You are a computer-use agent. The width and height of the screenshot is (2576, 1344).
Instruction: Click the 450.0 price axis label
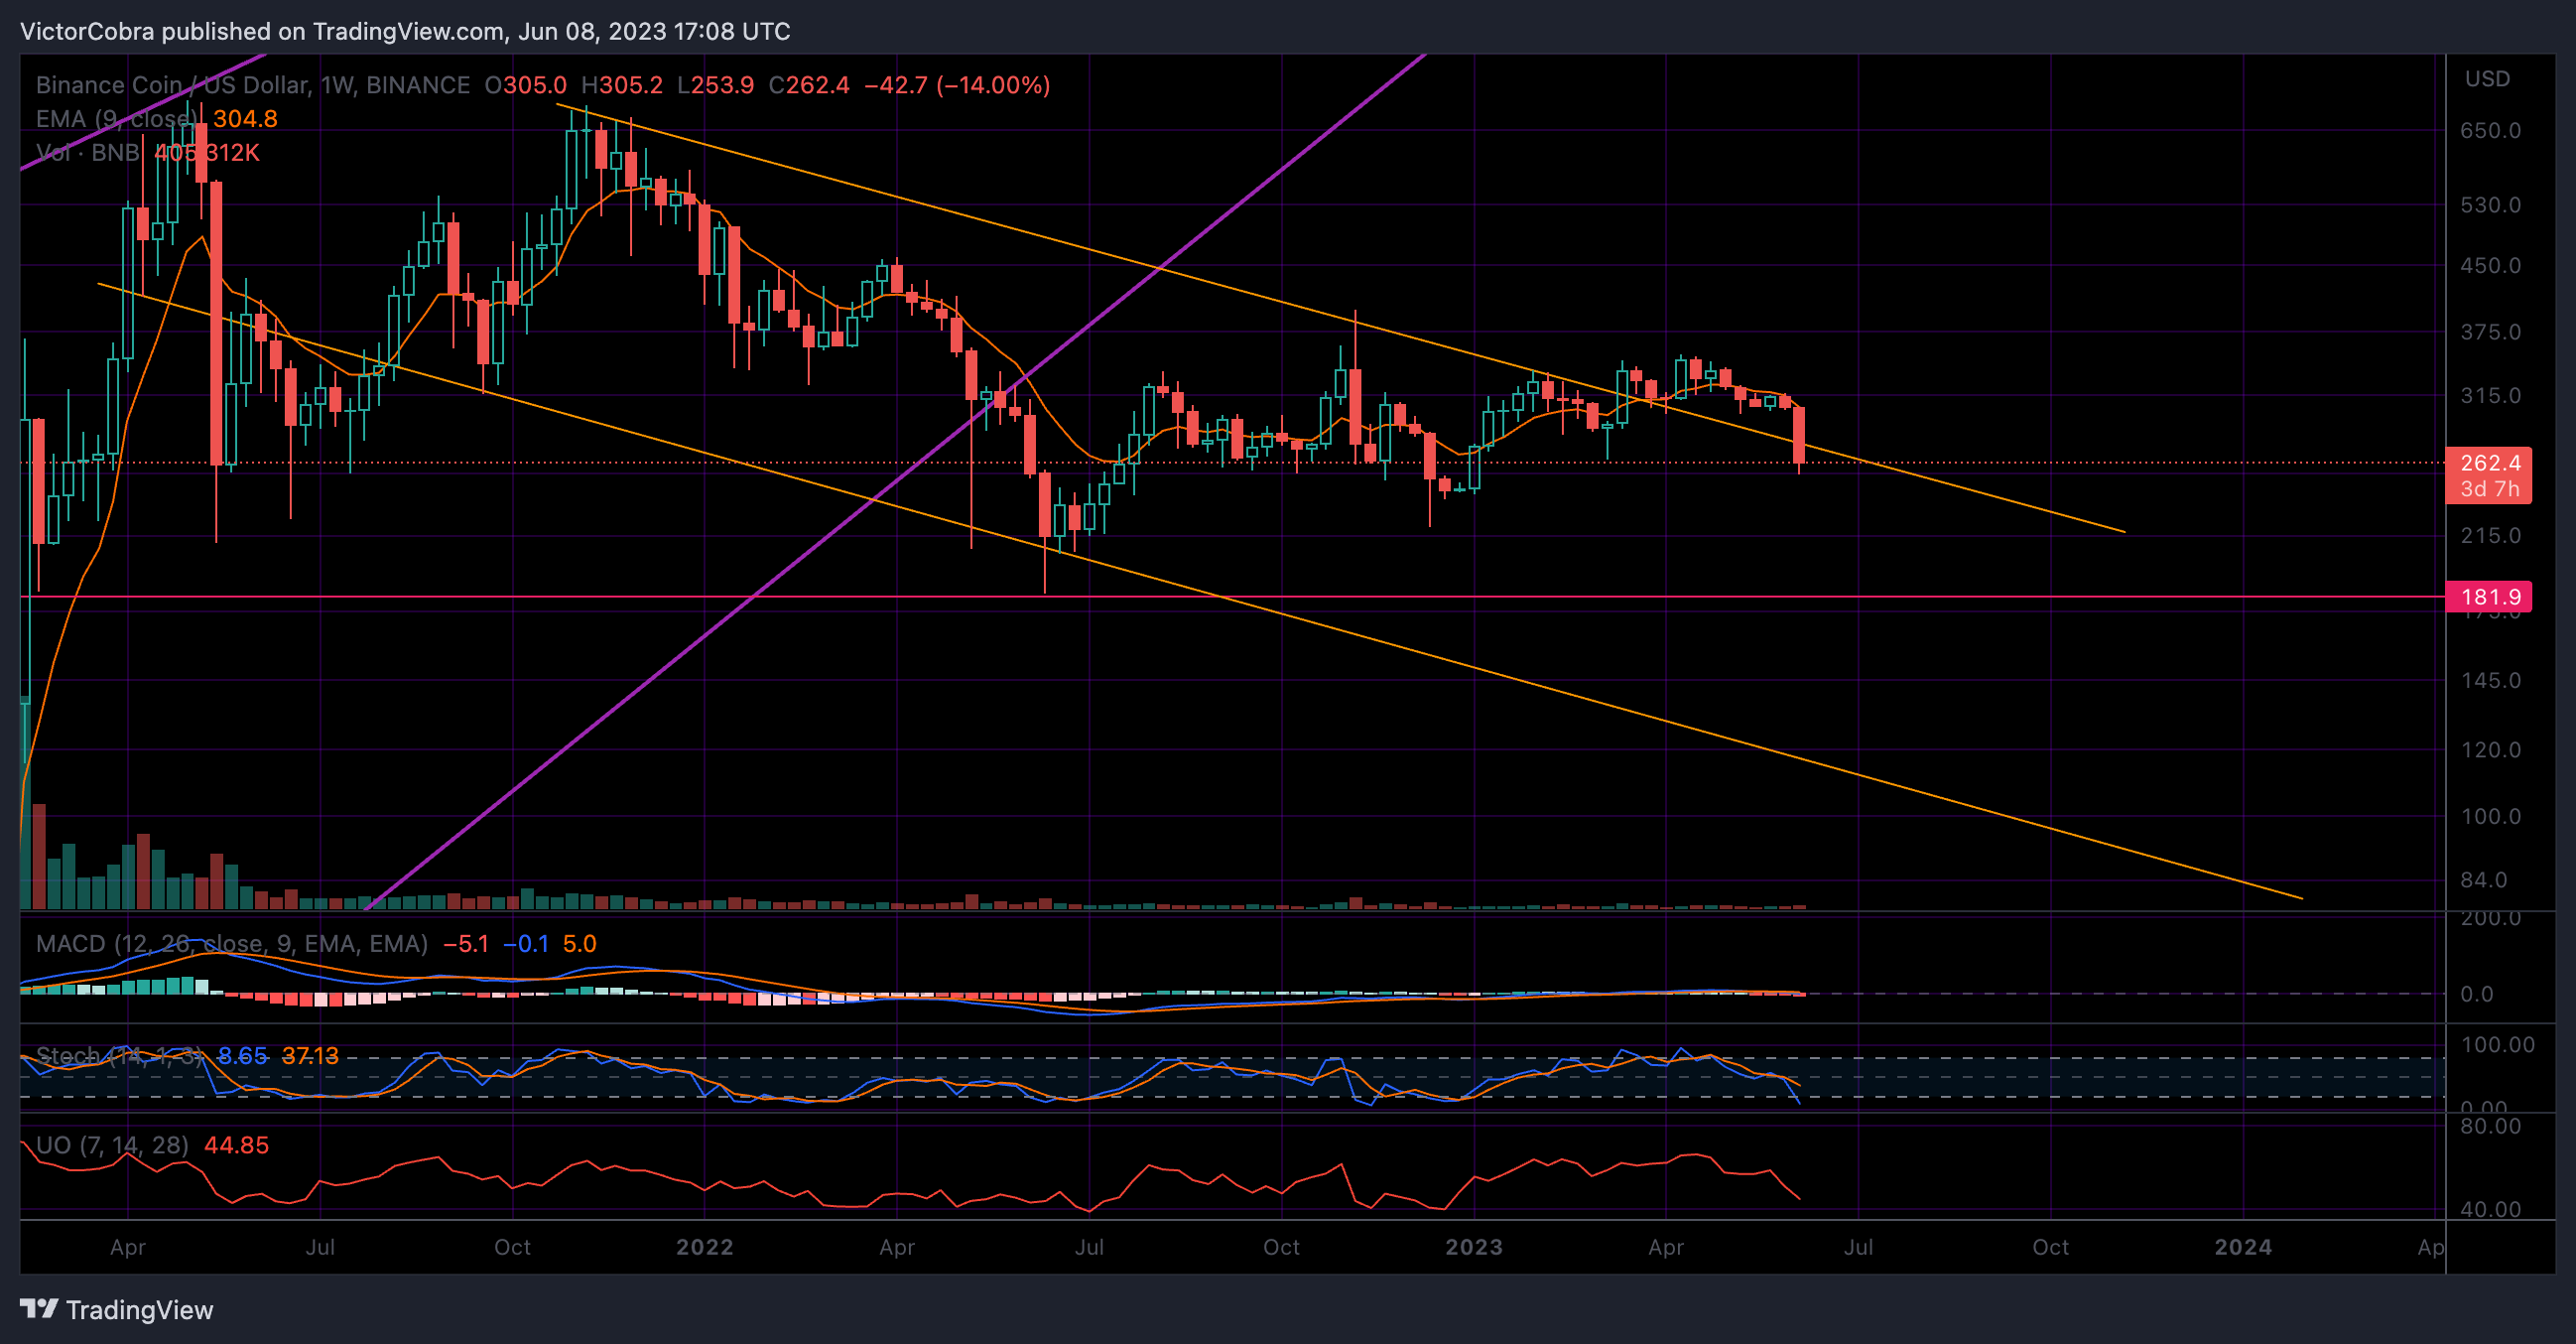click(2490, 266)
